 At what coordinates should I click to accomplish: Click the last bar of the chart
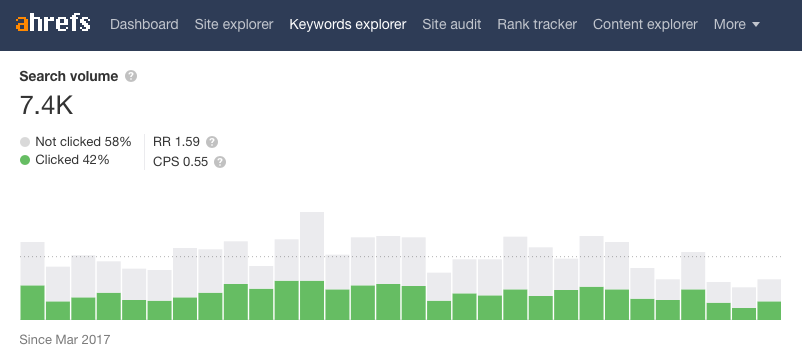(769, 300)
